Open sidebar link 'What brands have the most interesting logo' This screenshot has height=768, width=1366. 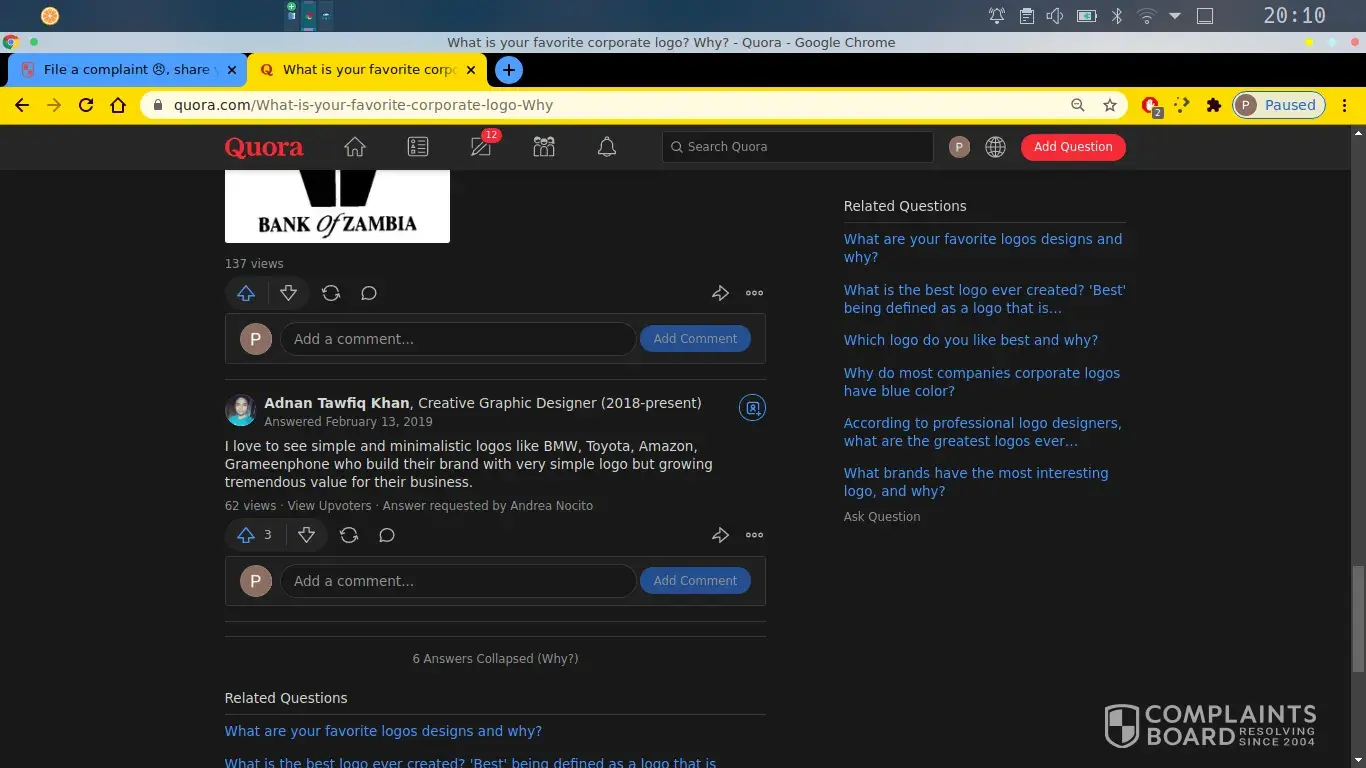coord(976,482)
